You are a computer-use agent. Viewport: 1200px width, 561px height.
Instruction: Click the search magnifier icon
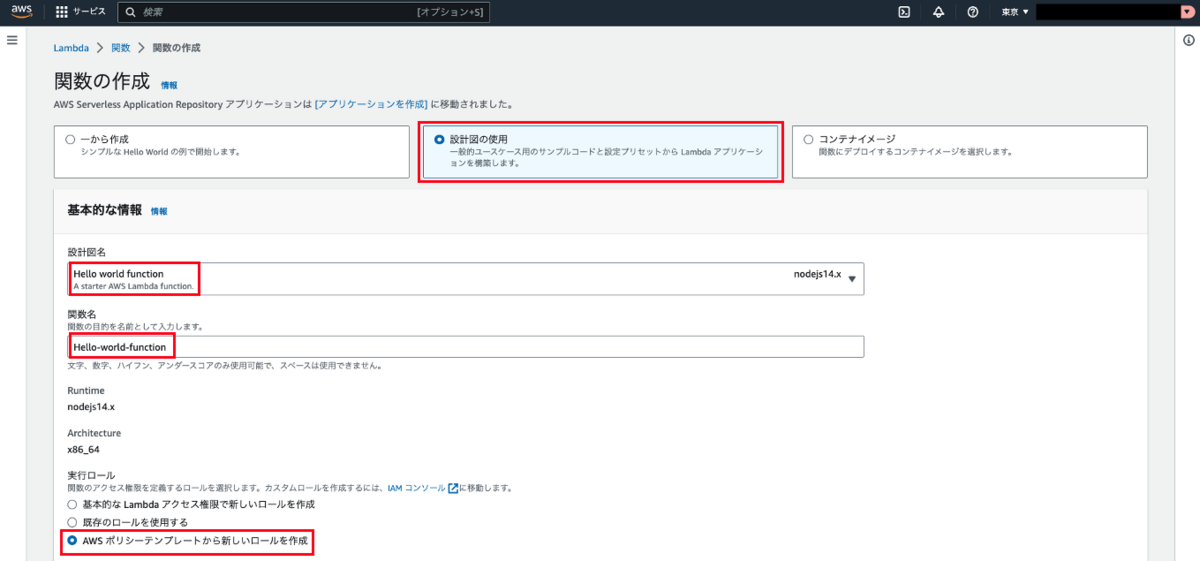tap(131, 12)
